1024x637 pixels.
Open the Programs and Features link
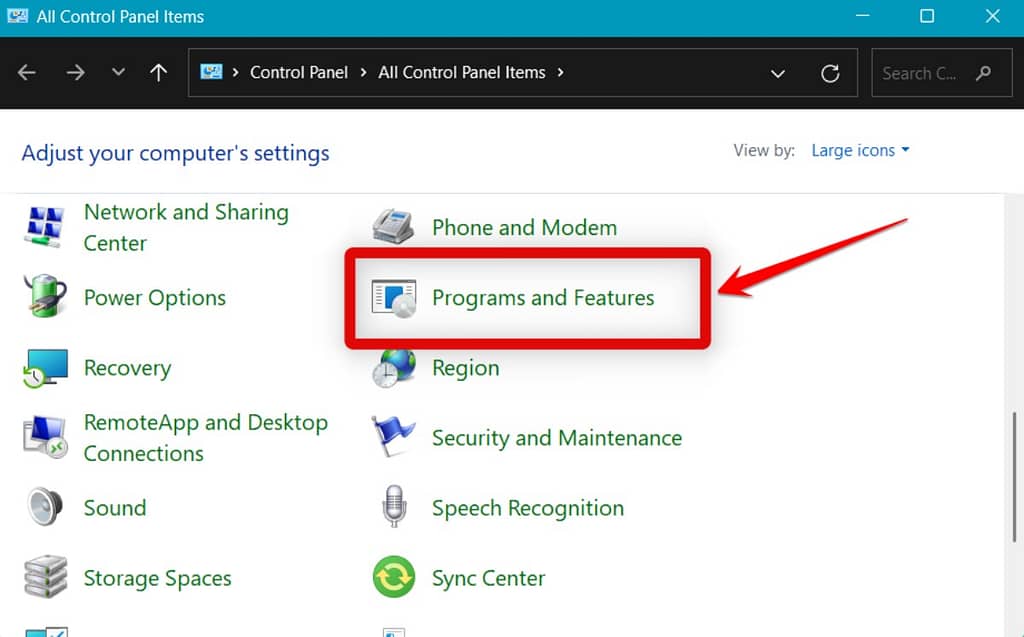543,298
